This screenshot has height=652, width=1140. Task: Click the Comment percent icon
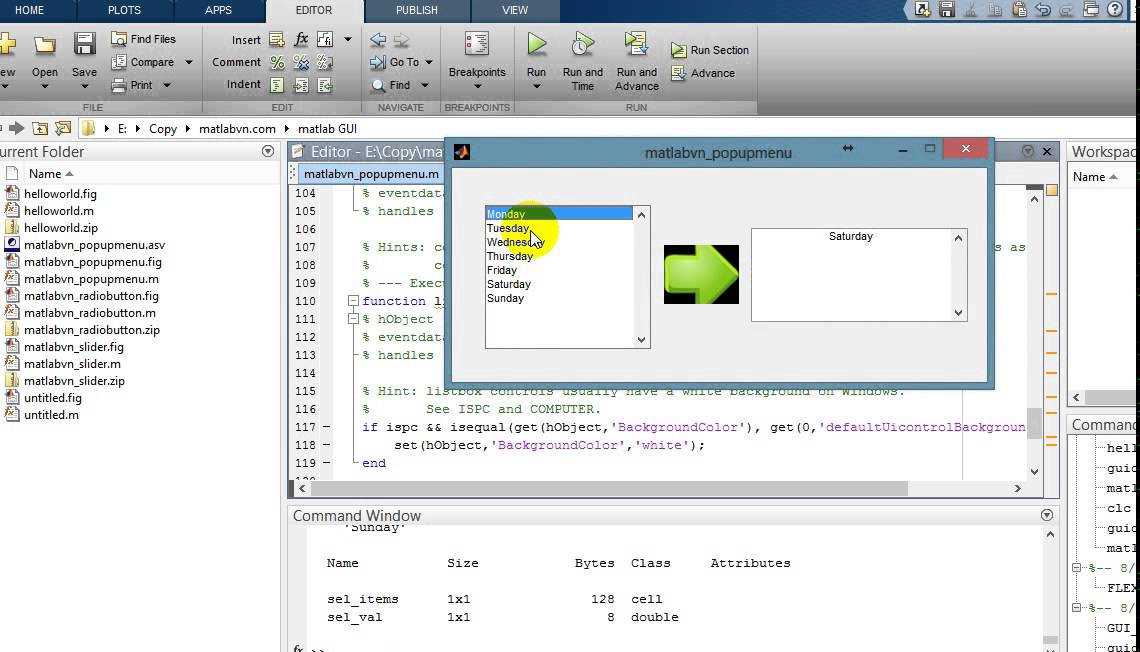coord(277,63)
